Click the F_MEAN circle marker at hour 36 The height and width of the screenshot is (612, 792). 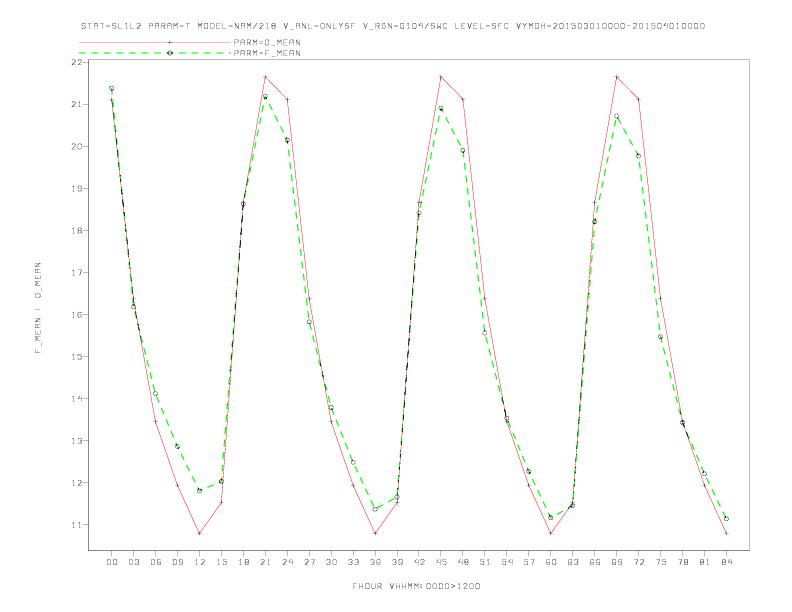click(x=375, y=509)
